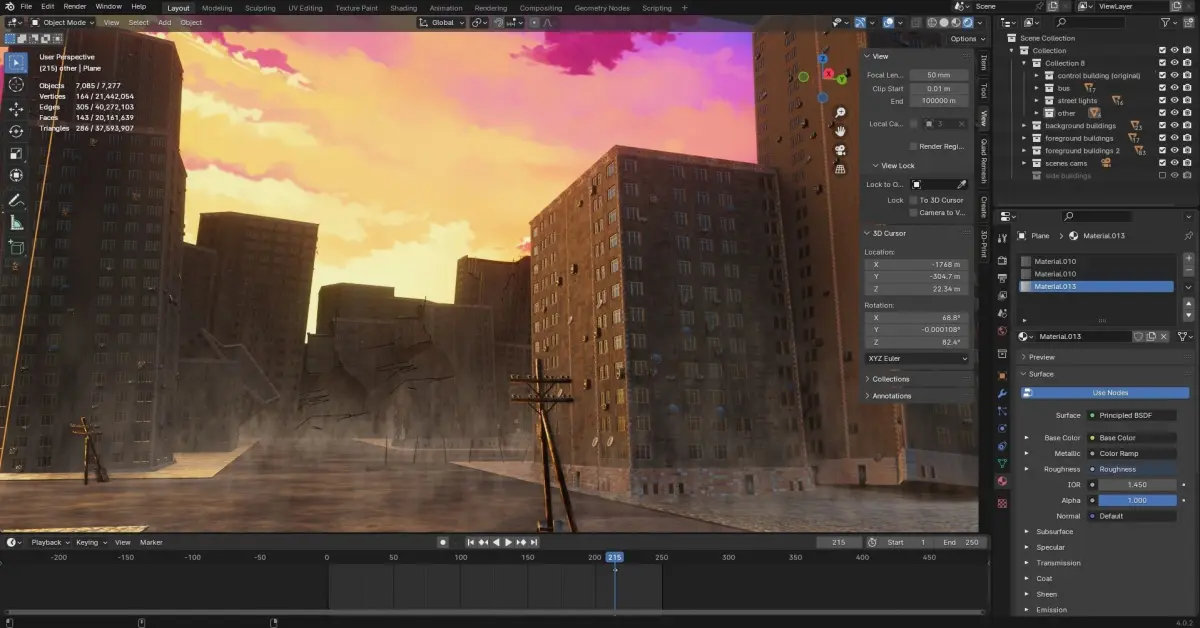Click the viewport pan hand icon
The image size is (1200, 628).
pos(840,131)
